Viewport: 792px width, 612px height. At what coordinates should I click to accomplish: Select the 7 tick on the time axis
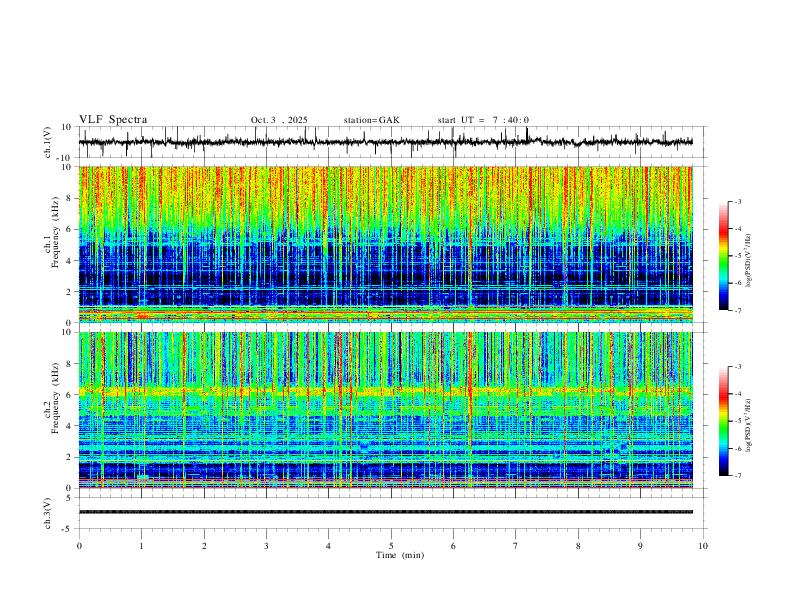click(x=516, y=546)
